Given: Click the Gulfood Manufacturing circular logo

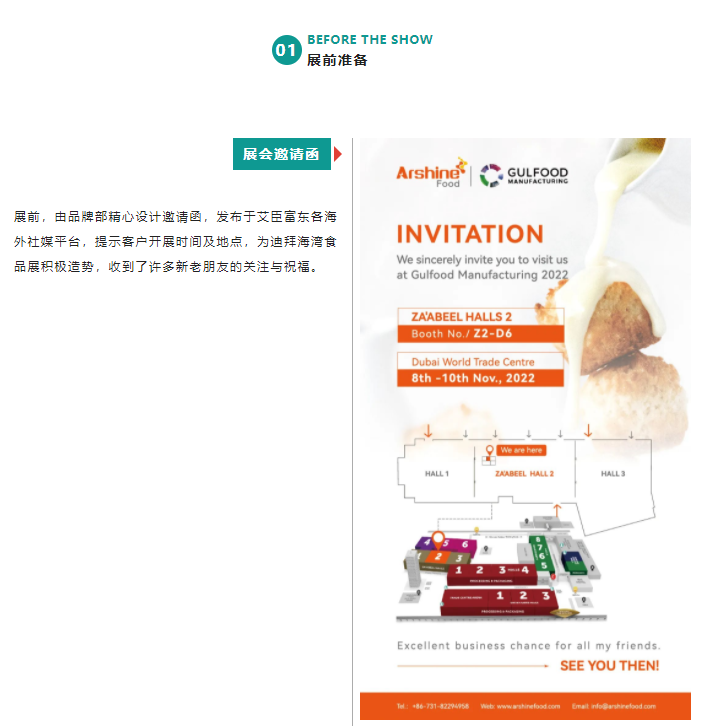Looking at the screenshot, I should tap(491, 175).
